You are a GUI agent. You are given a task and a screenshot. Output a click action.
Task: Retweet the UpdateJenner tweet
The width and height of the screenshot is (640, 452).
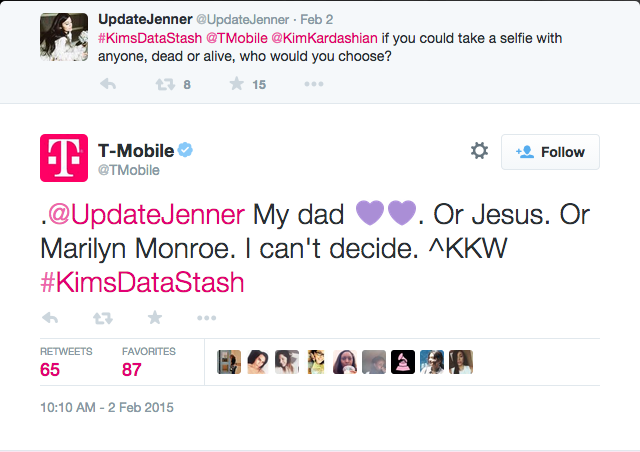[x=165, y=85]
